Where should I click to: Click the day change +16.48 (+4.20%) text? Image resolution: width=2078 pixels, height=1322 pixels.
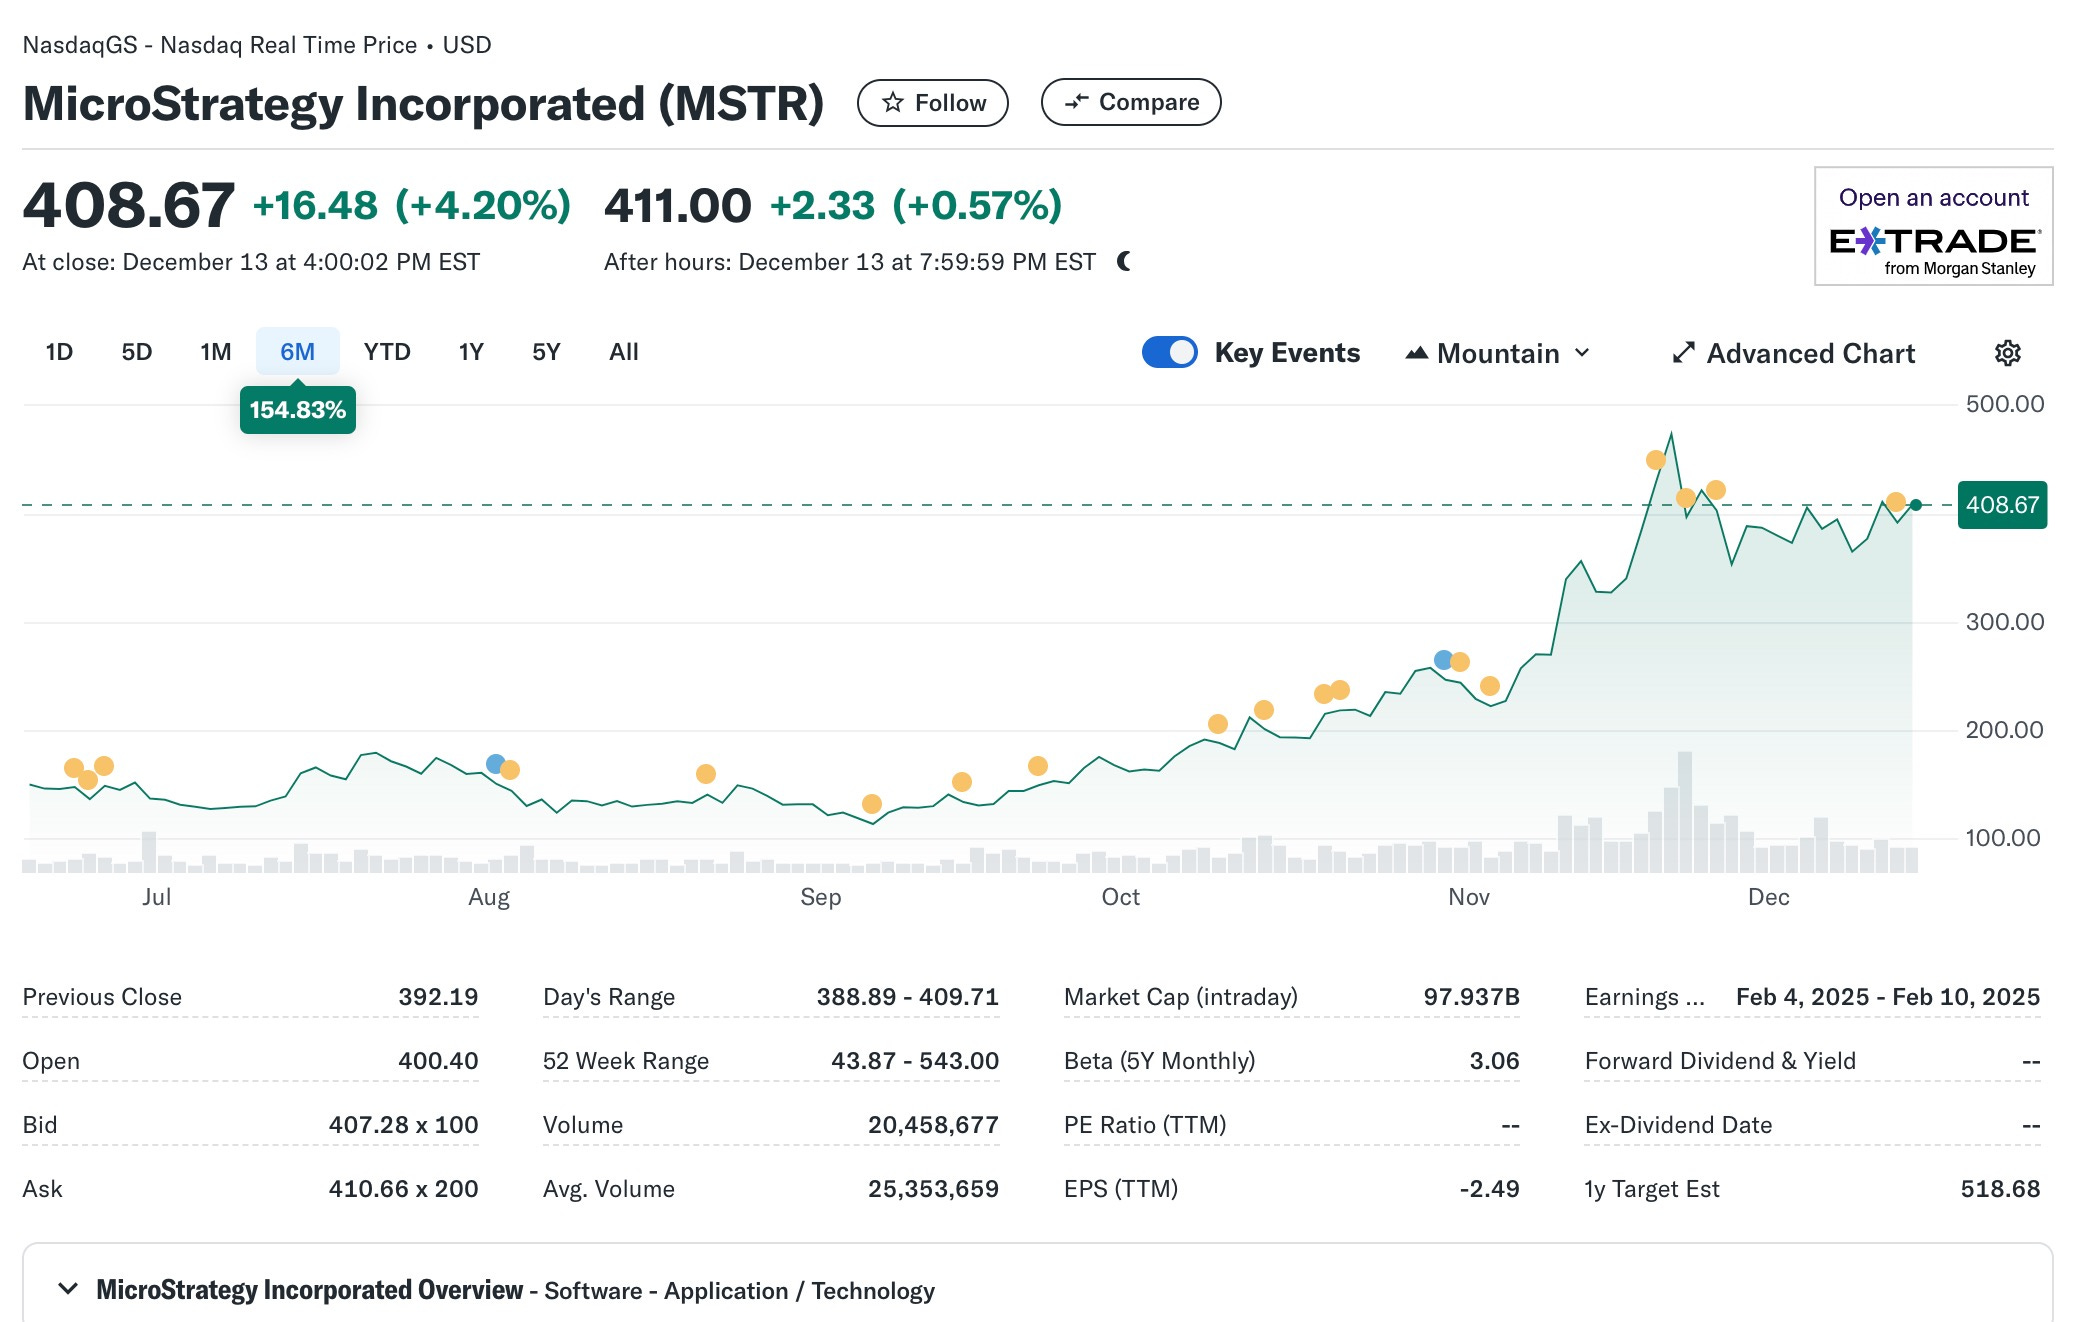(x=412, y=206)
